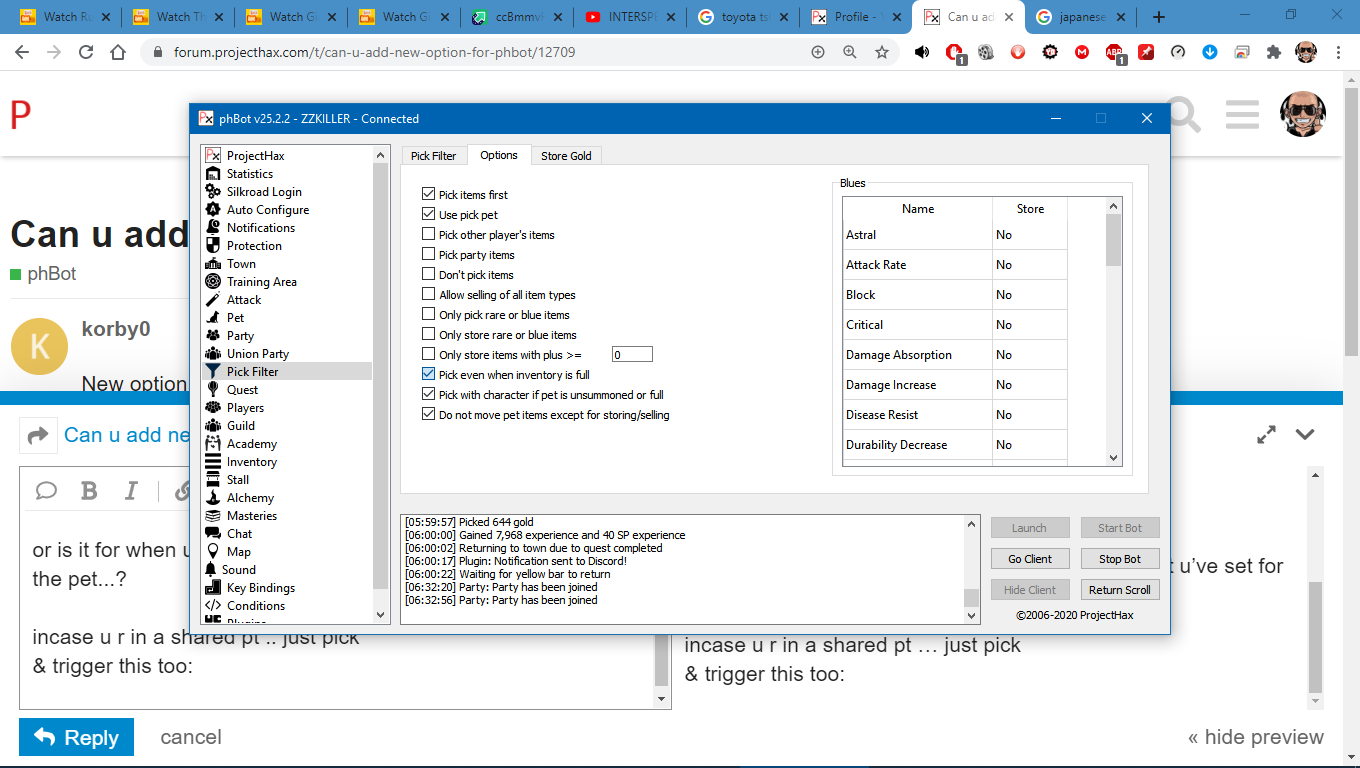Click the Bold icon in reply editor
Screen dimensions: 1360x768
pos(89,490)
